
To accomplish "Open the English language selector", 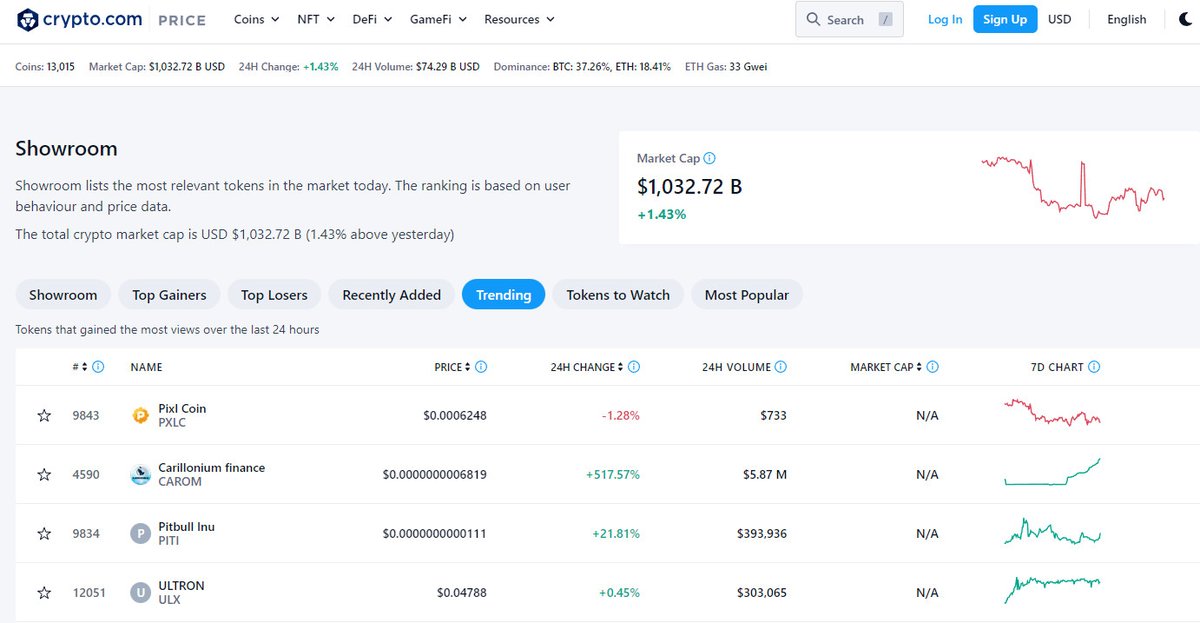I will click(x=1127, y=19).
